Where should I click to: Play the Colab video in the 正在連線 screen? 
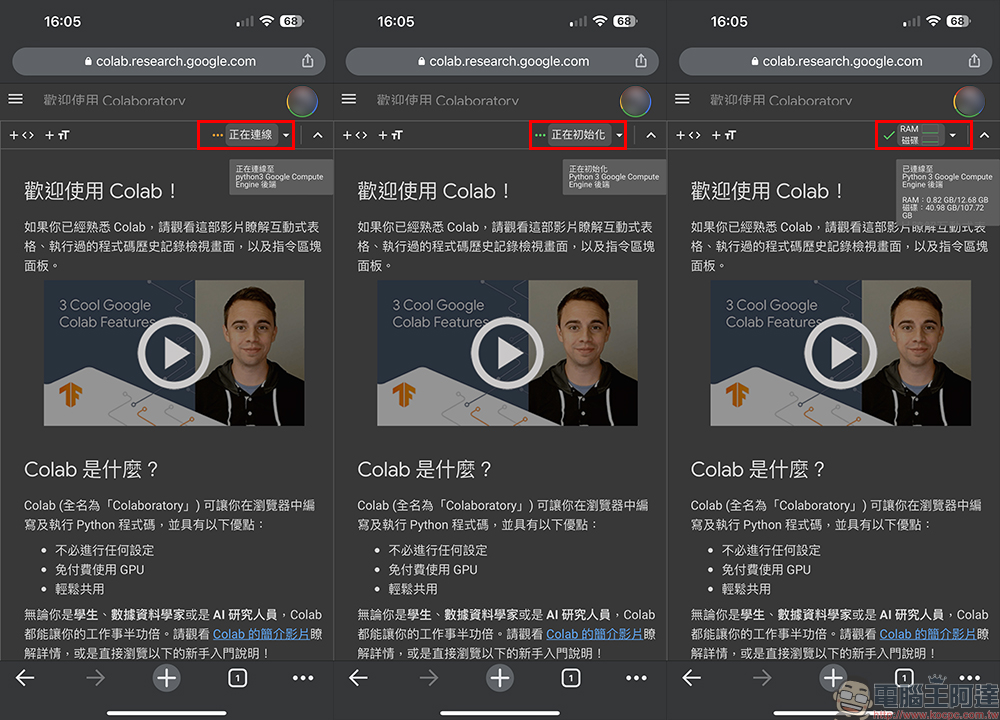[x=173, y=353]
